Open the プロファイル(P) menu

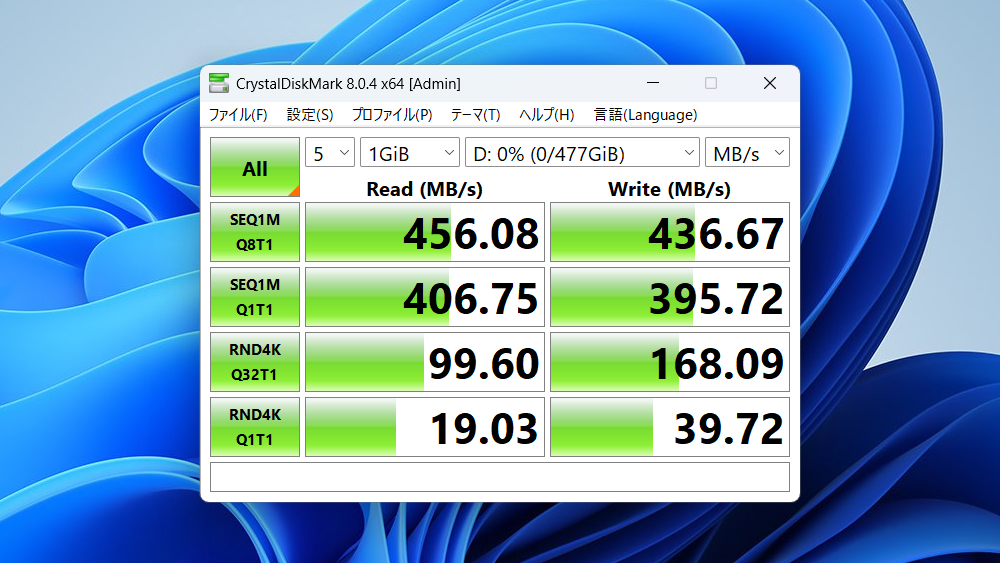point(392,115)
